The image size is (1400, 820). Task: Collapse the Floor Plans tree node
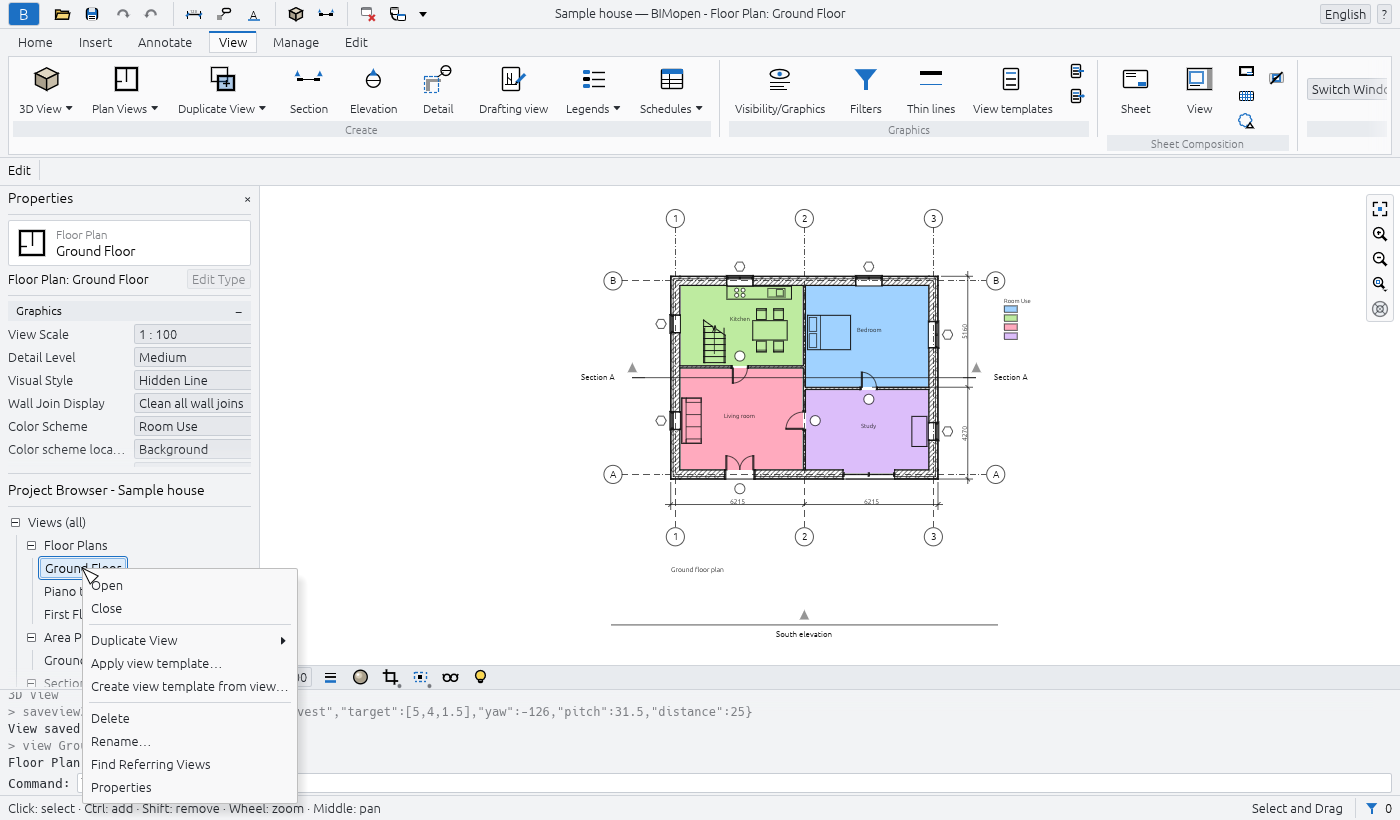pyautogui.click(x=32, y=546)
